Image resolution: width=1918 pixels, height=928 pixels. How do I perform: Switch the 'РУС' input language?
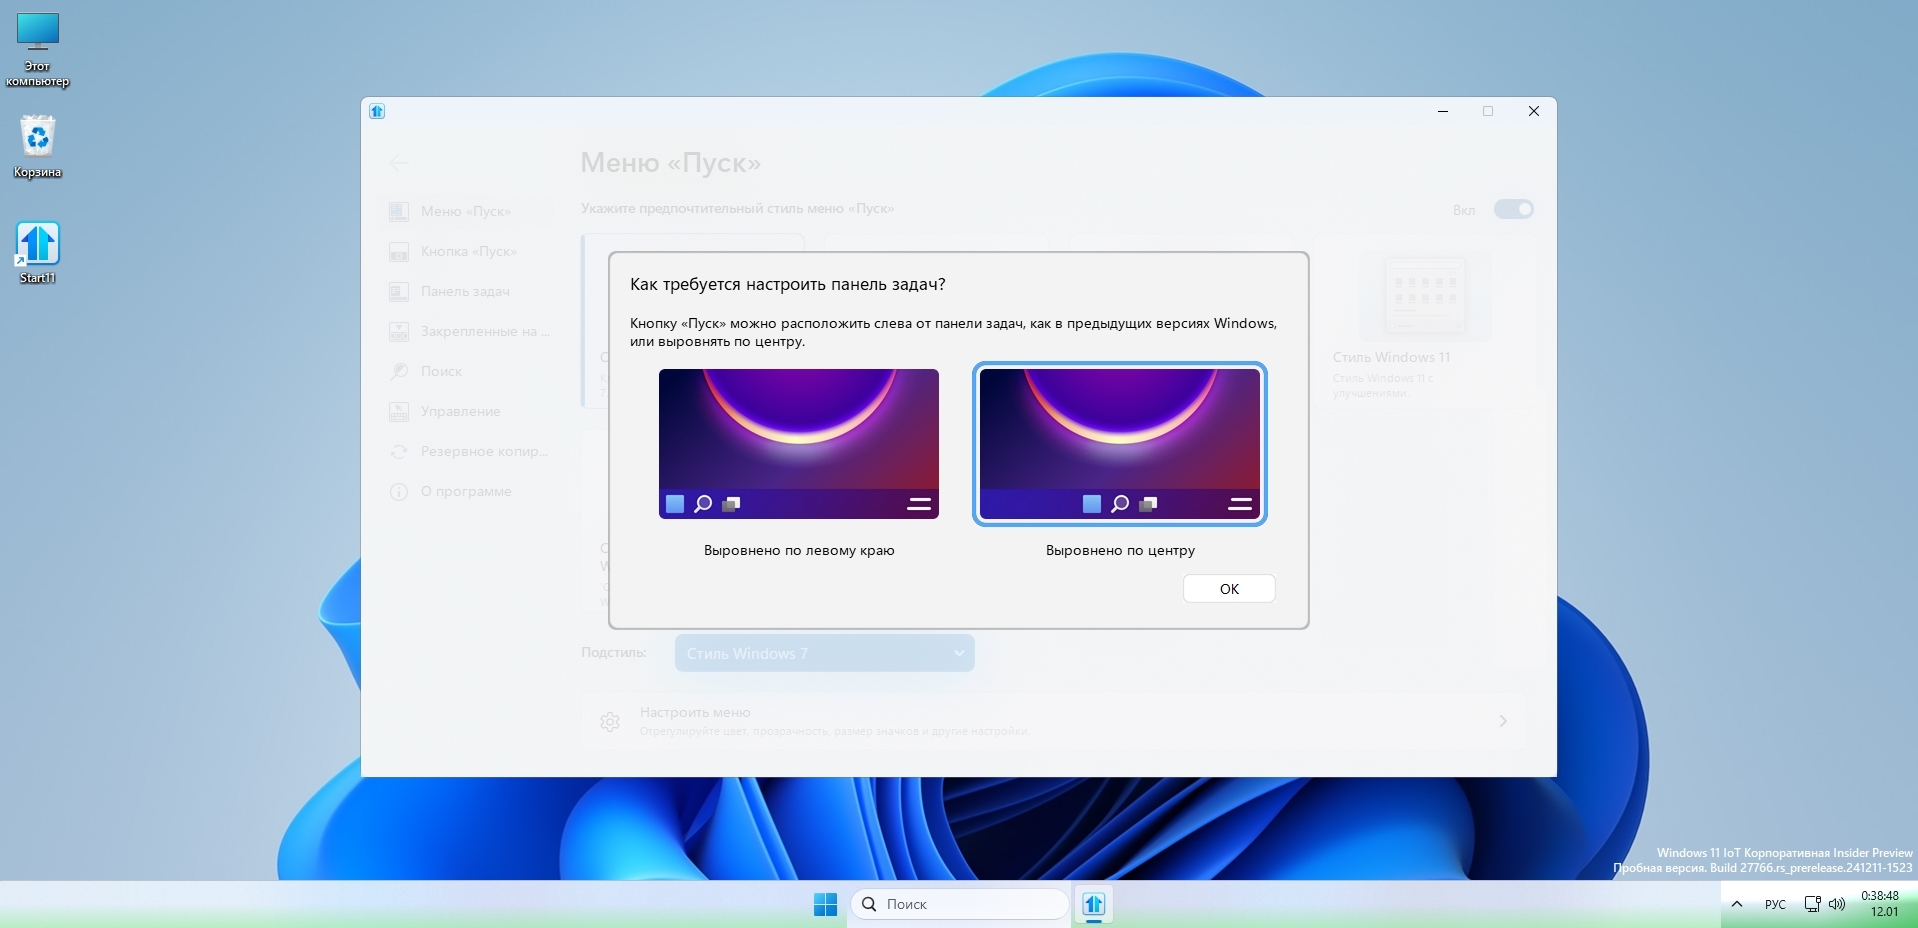tap(1775, 904)
